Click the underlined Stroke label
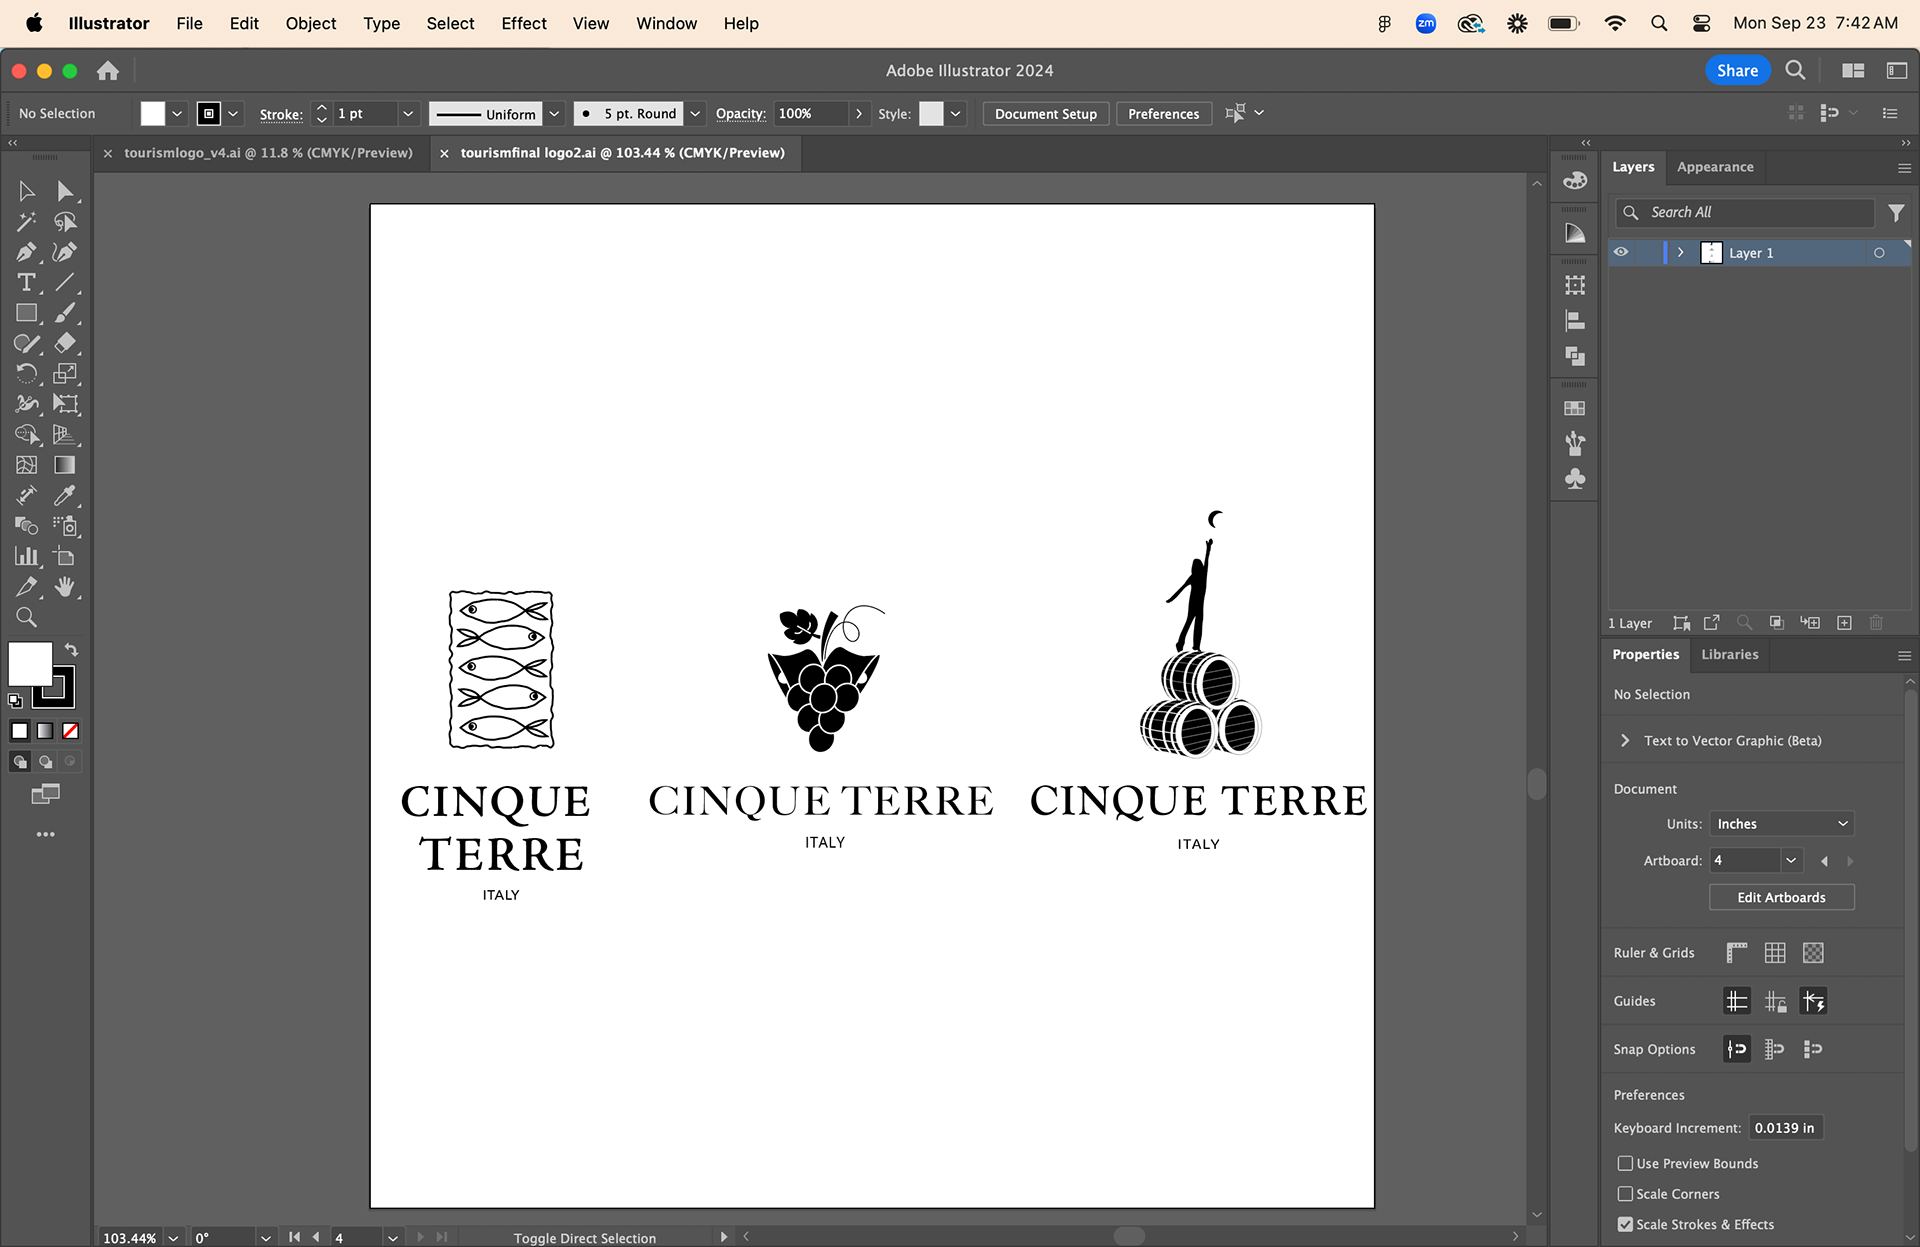The image size is (1920, 1247). tap(281, 115)
